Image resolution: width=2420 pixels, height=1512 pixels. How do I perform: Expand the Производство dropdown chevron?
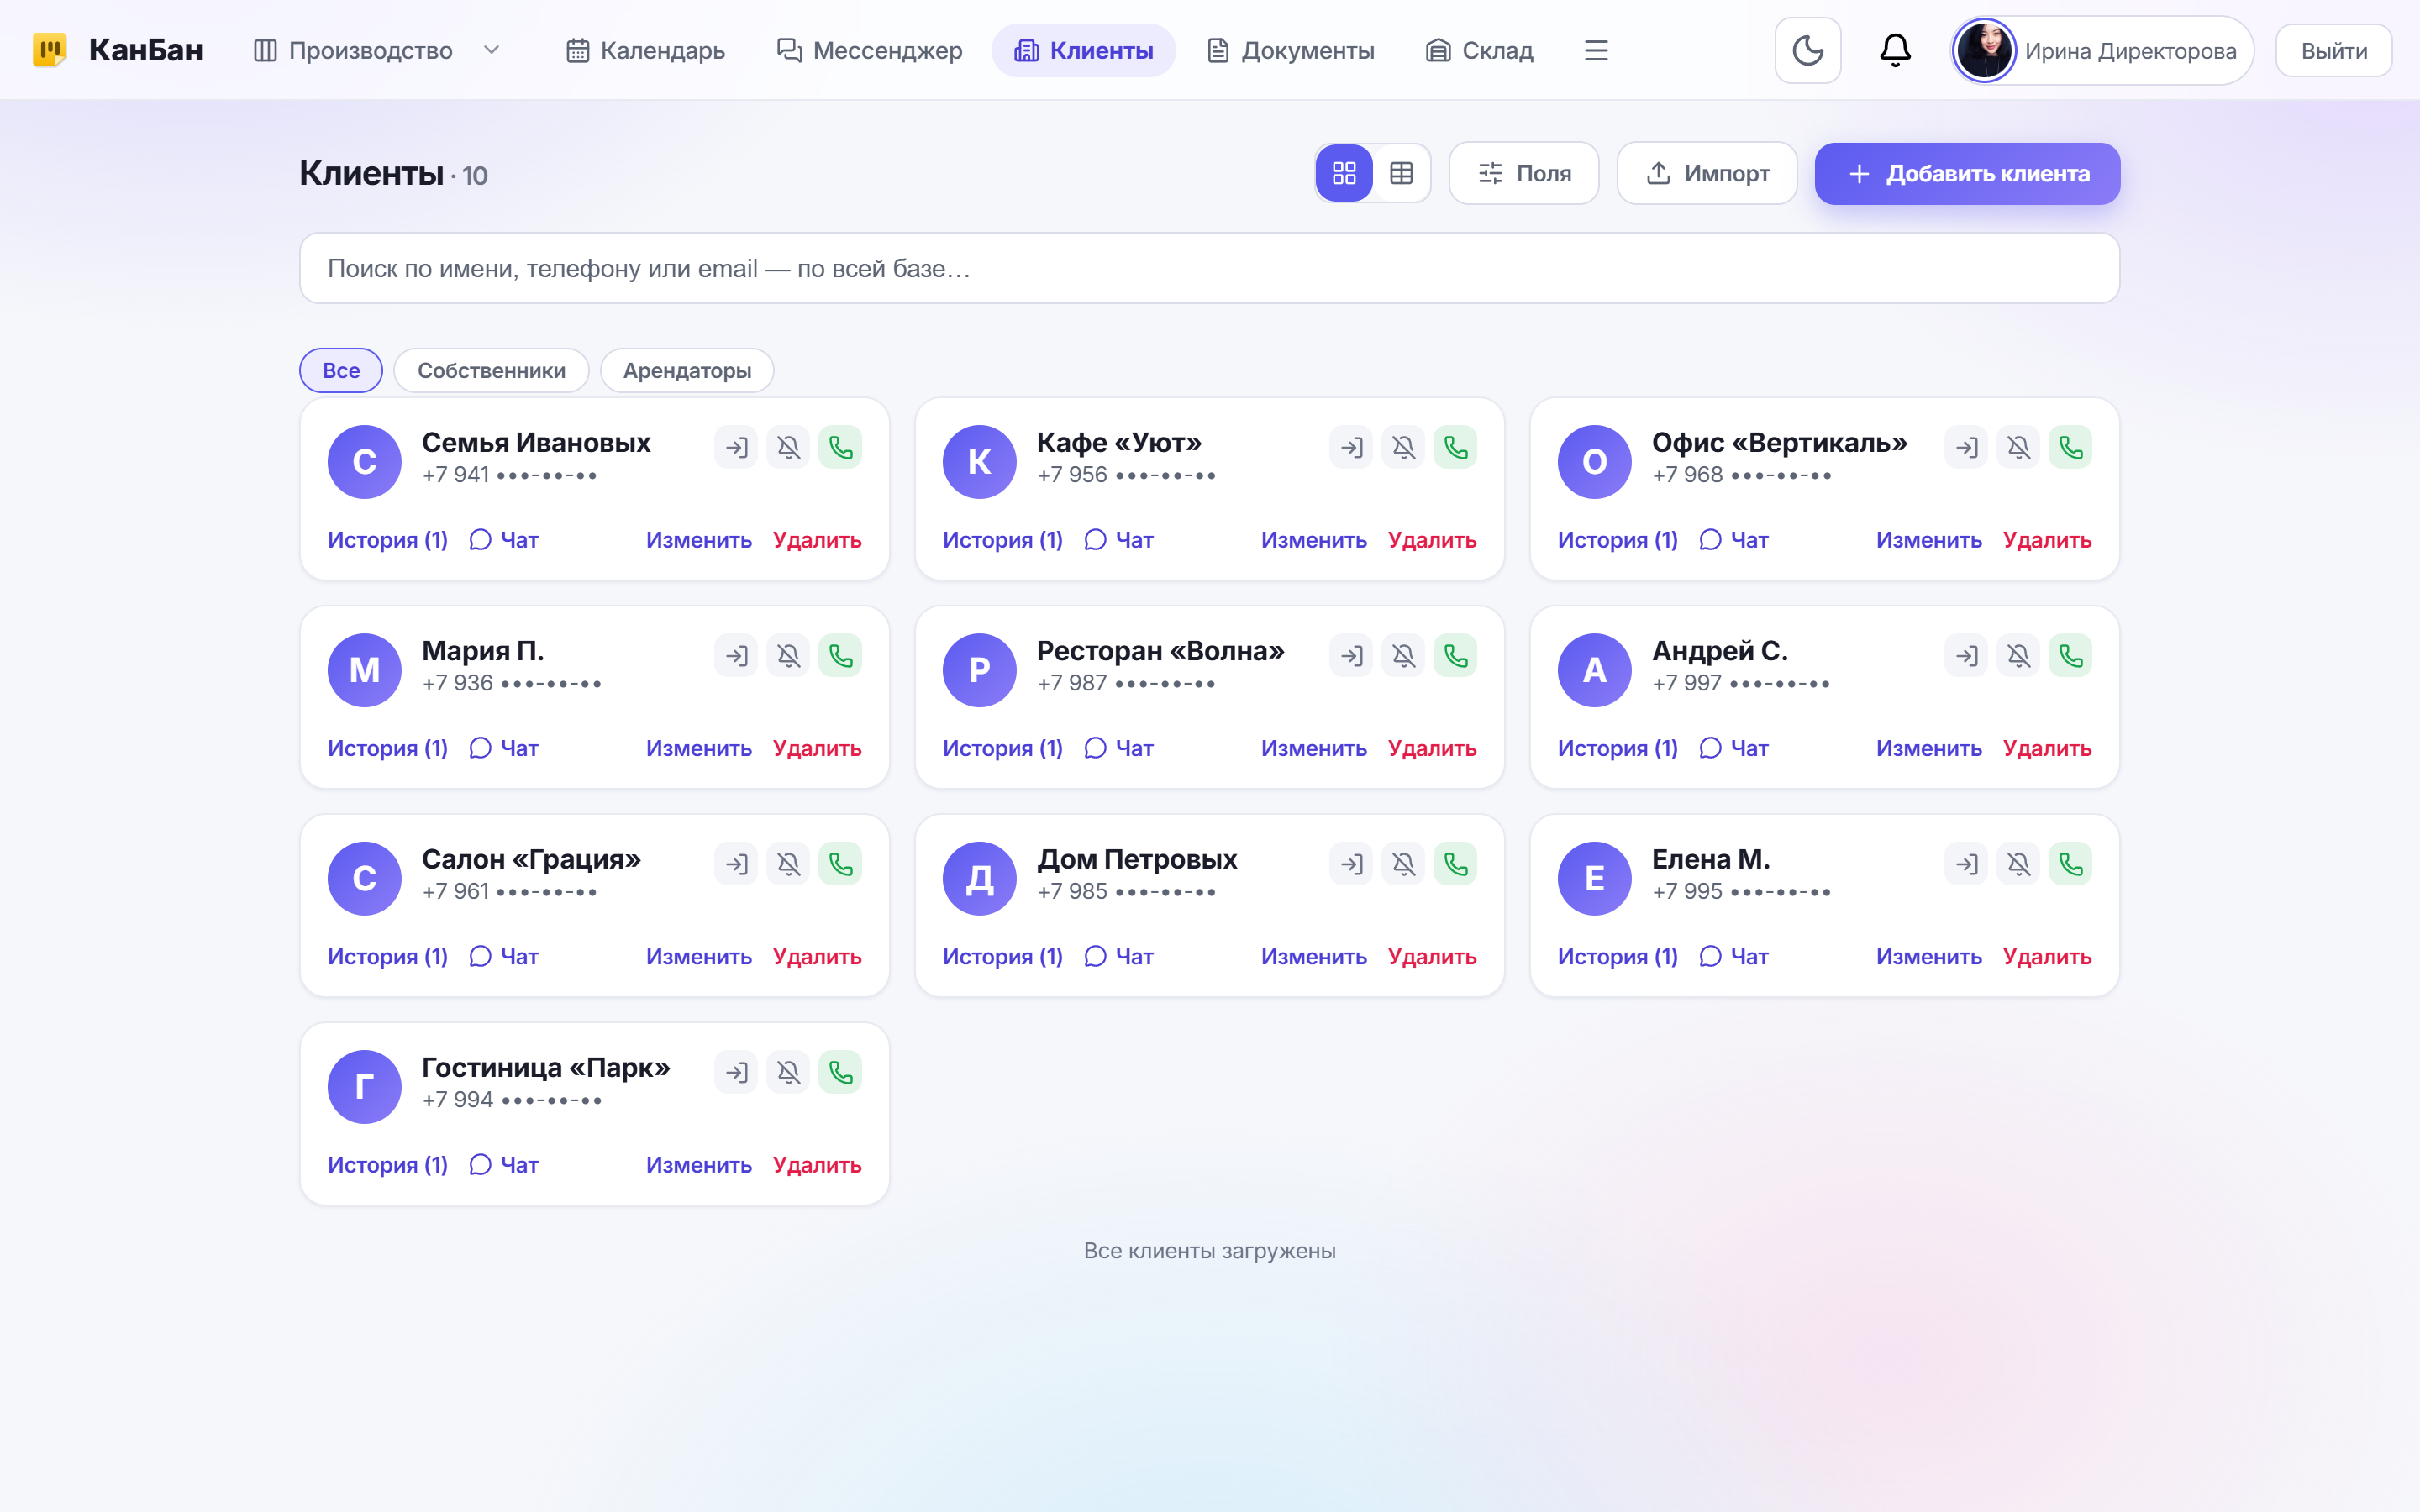(491, 50)
